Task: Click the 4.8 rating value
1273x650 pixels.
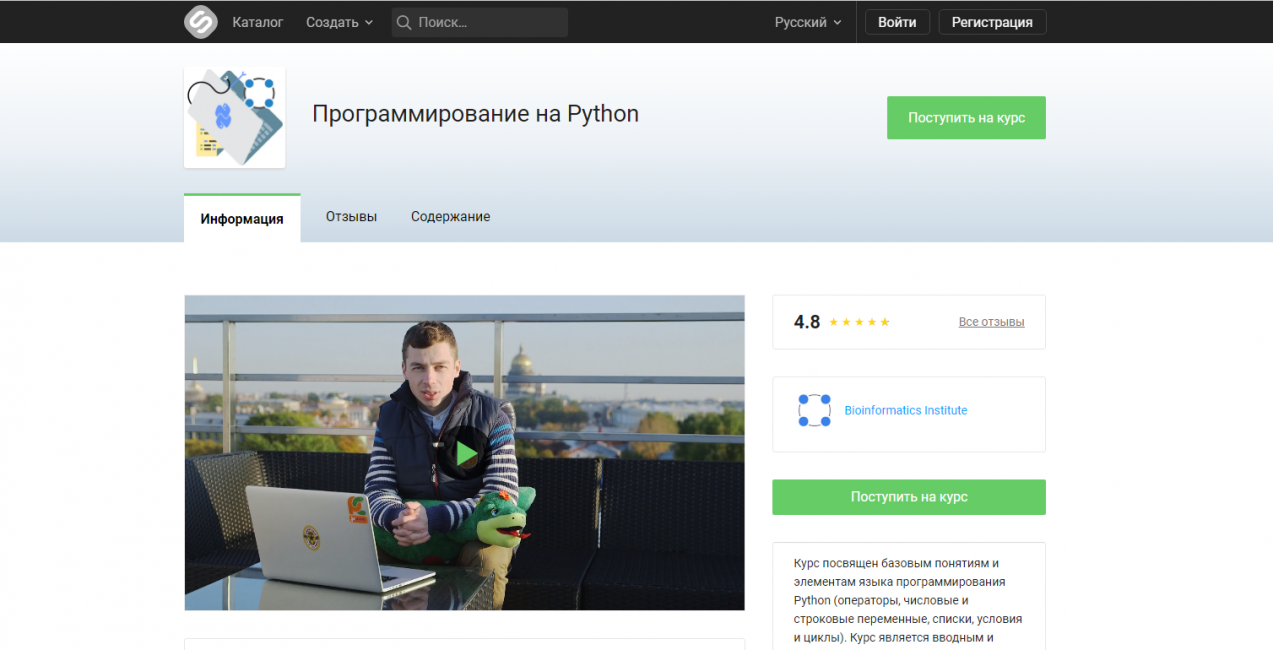Action: point(807,322)
